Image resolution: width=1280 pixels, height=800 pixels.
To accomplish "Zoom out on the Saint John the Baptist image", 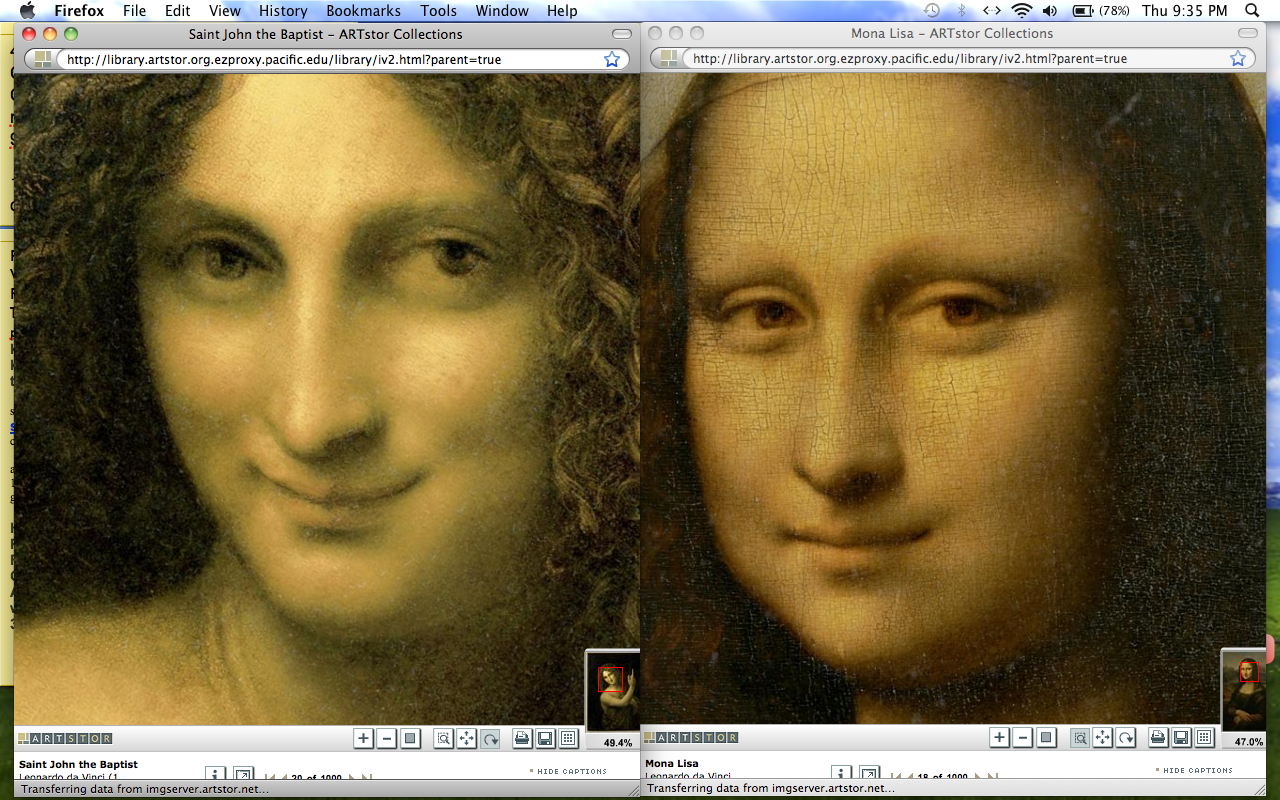I will [x=386, y=738].
